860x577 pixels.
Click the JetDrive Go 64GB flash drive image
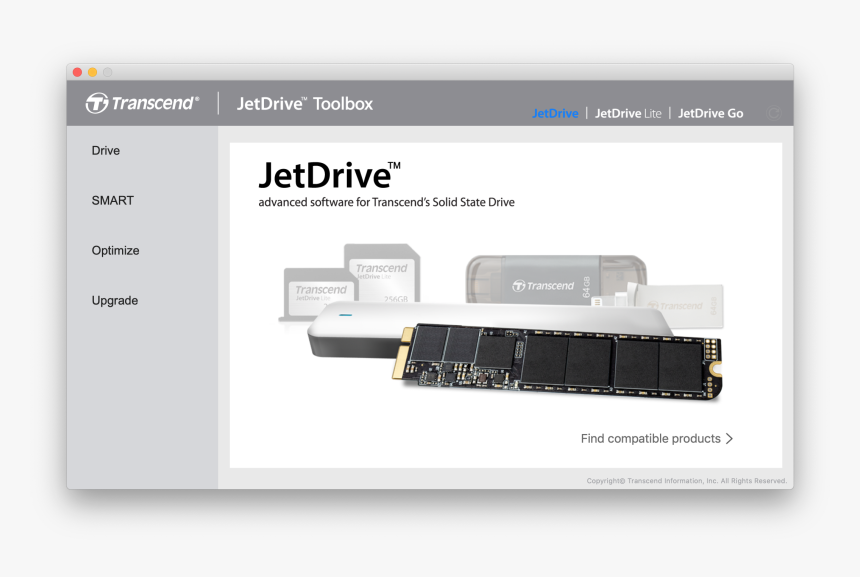(x=556, y=279)
